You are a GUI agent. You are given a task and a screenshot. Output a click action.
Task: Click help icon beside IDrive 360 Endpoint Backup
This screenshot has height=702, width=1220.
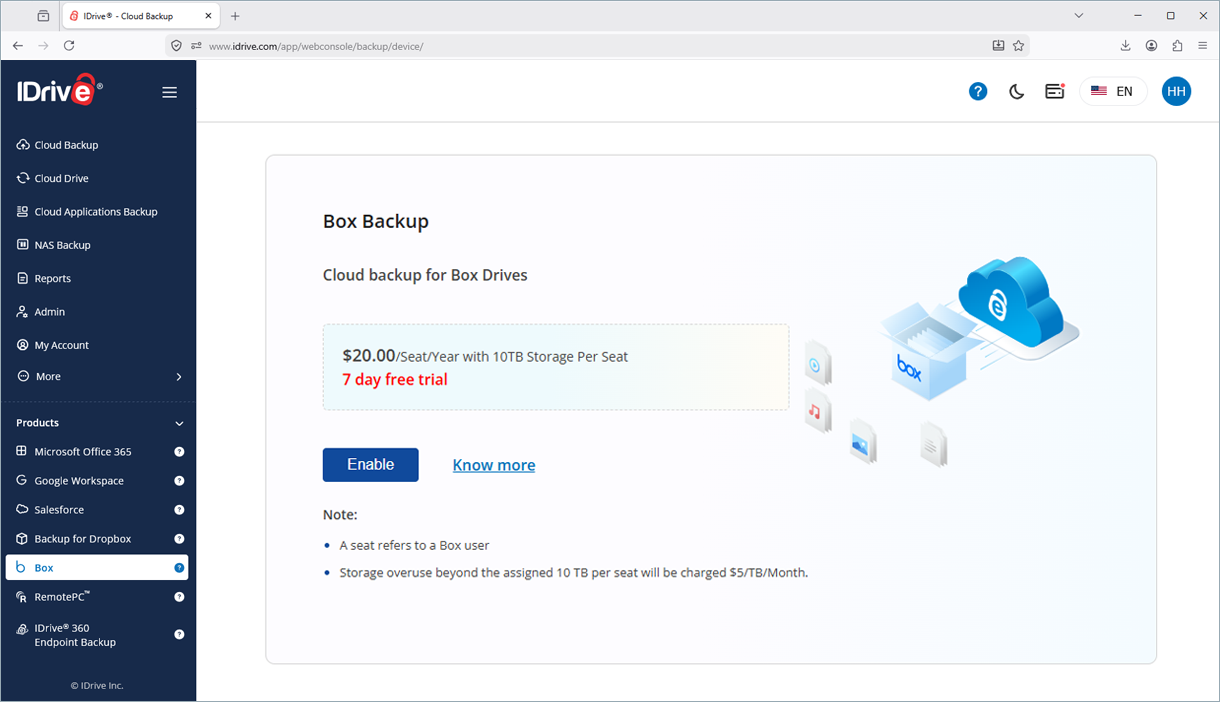[x=179, y=634]
